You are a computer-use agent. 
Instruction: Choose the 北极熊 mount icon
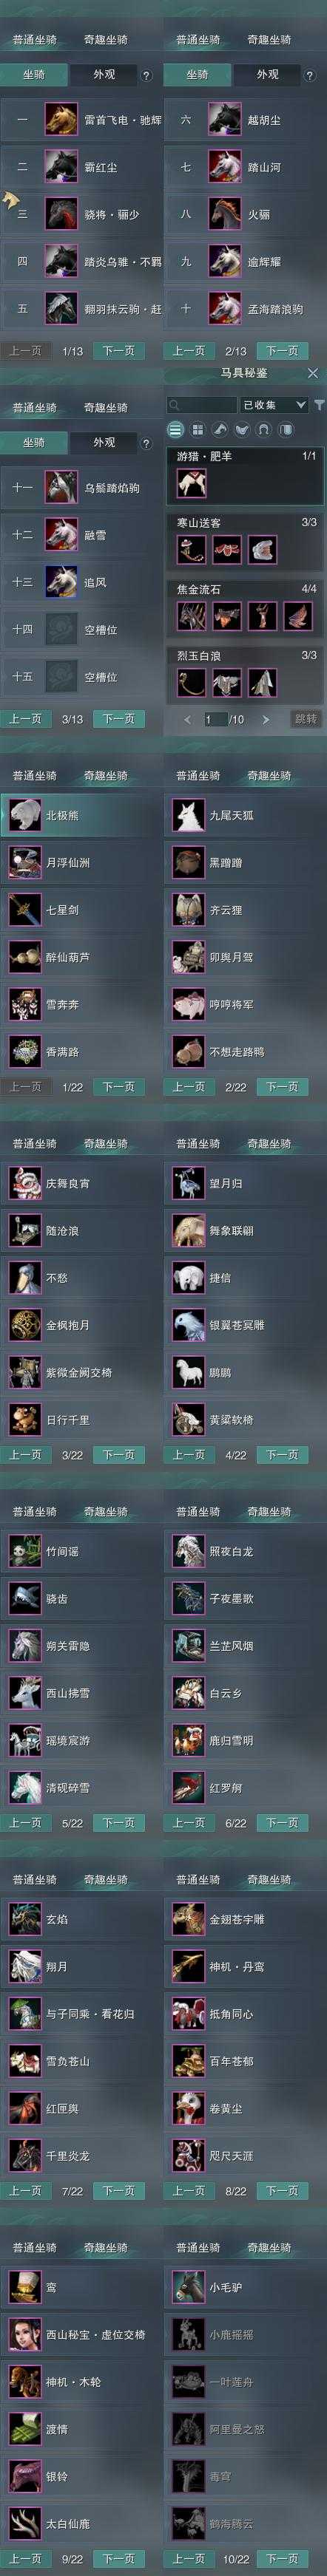coord(24,815)
